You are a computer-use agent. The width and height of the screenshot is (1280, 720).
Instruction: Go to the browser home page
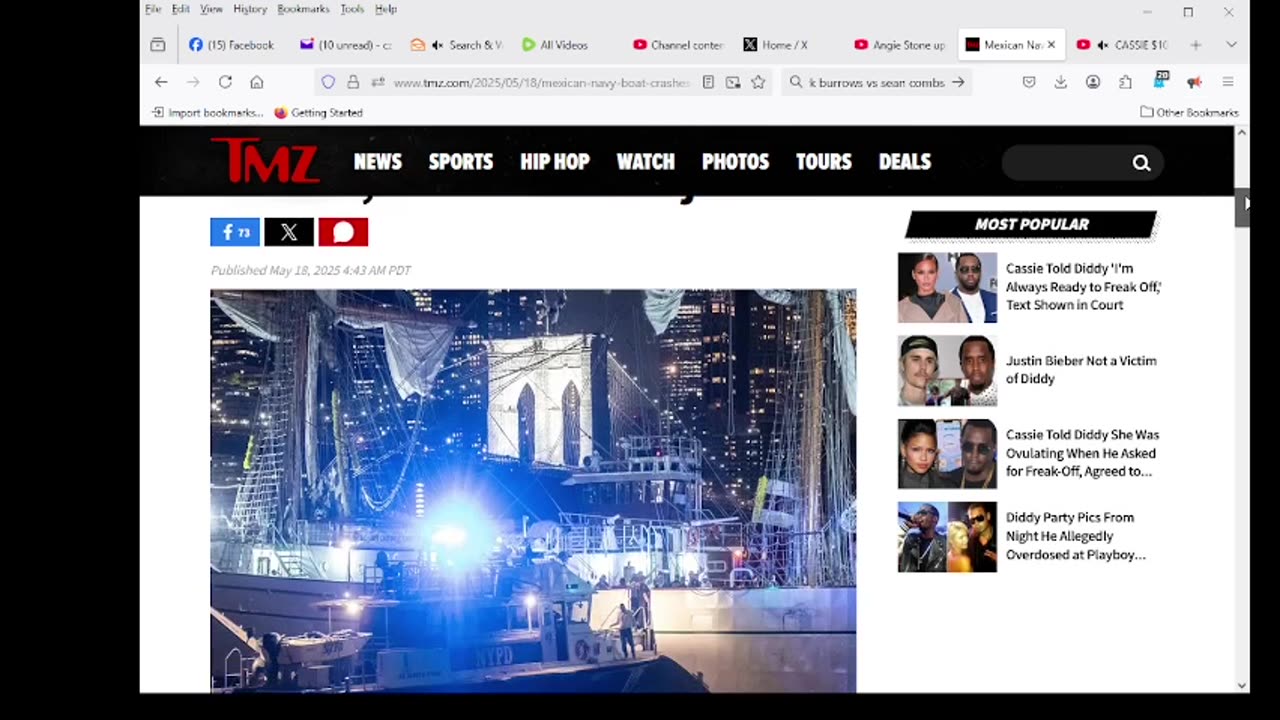coord(257,82)
